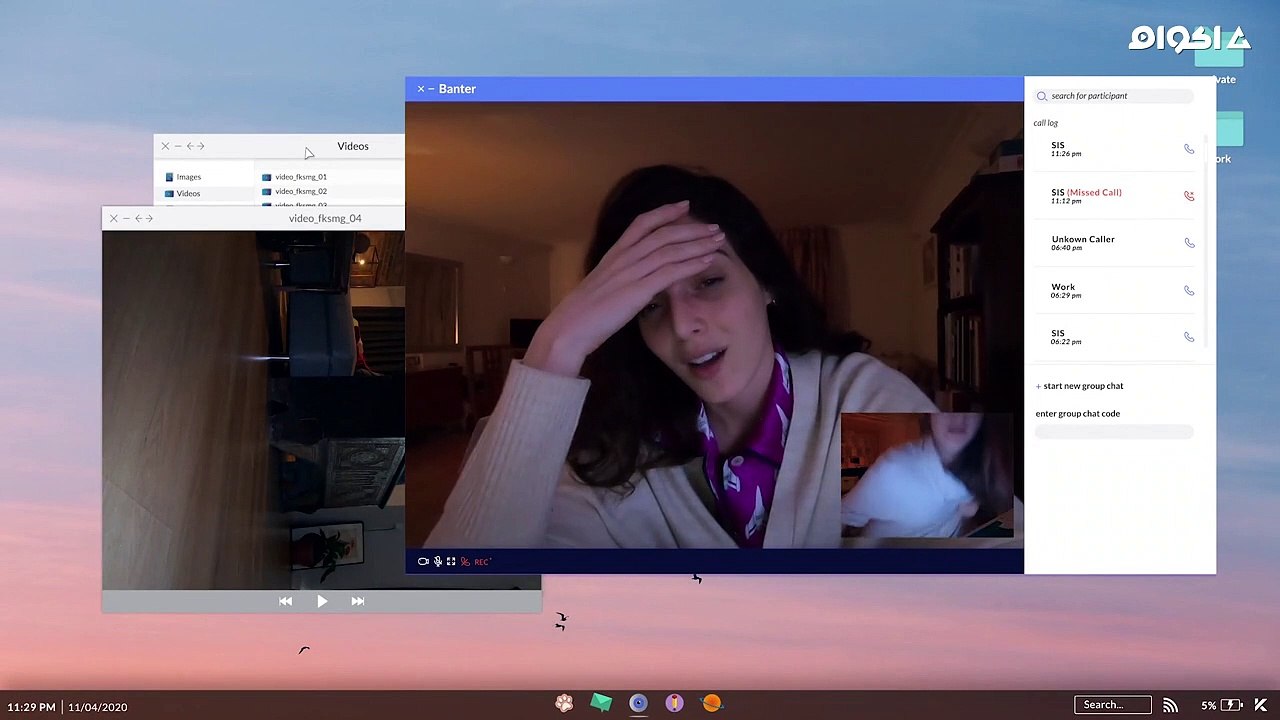Open the Images folder in the sidebar
The height and width of the screenshot is (720, 1280).
(182, 177)
